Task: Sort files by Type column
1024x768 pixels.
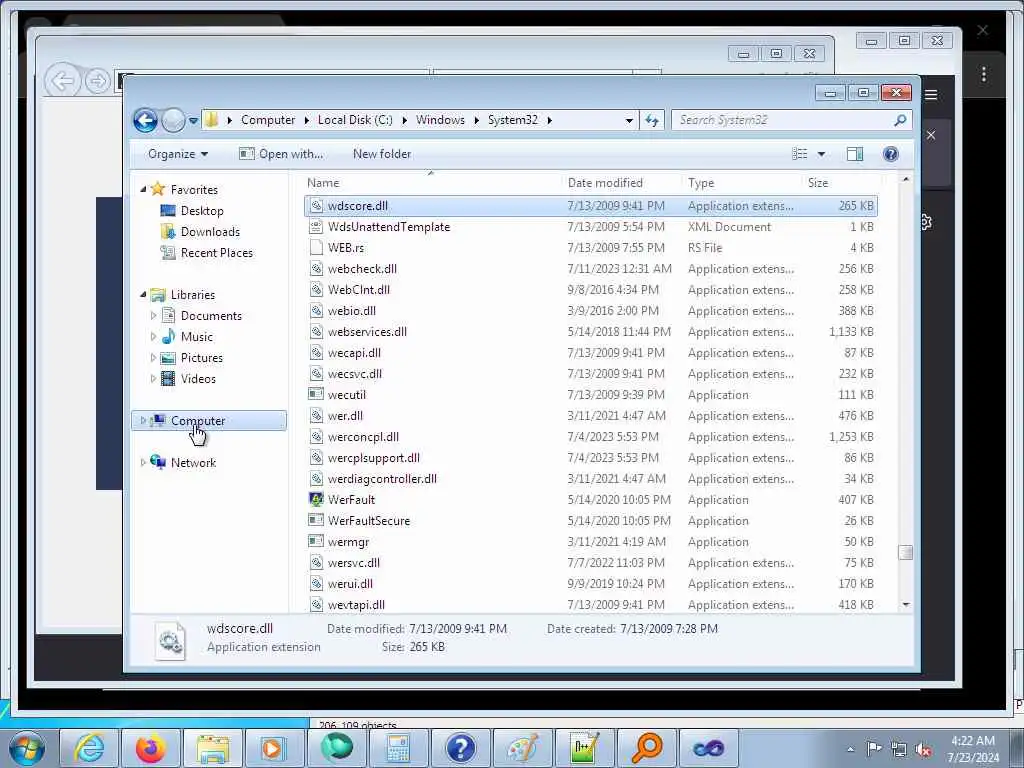Action: (x=701, y=184)
